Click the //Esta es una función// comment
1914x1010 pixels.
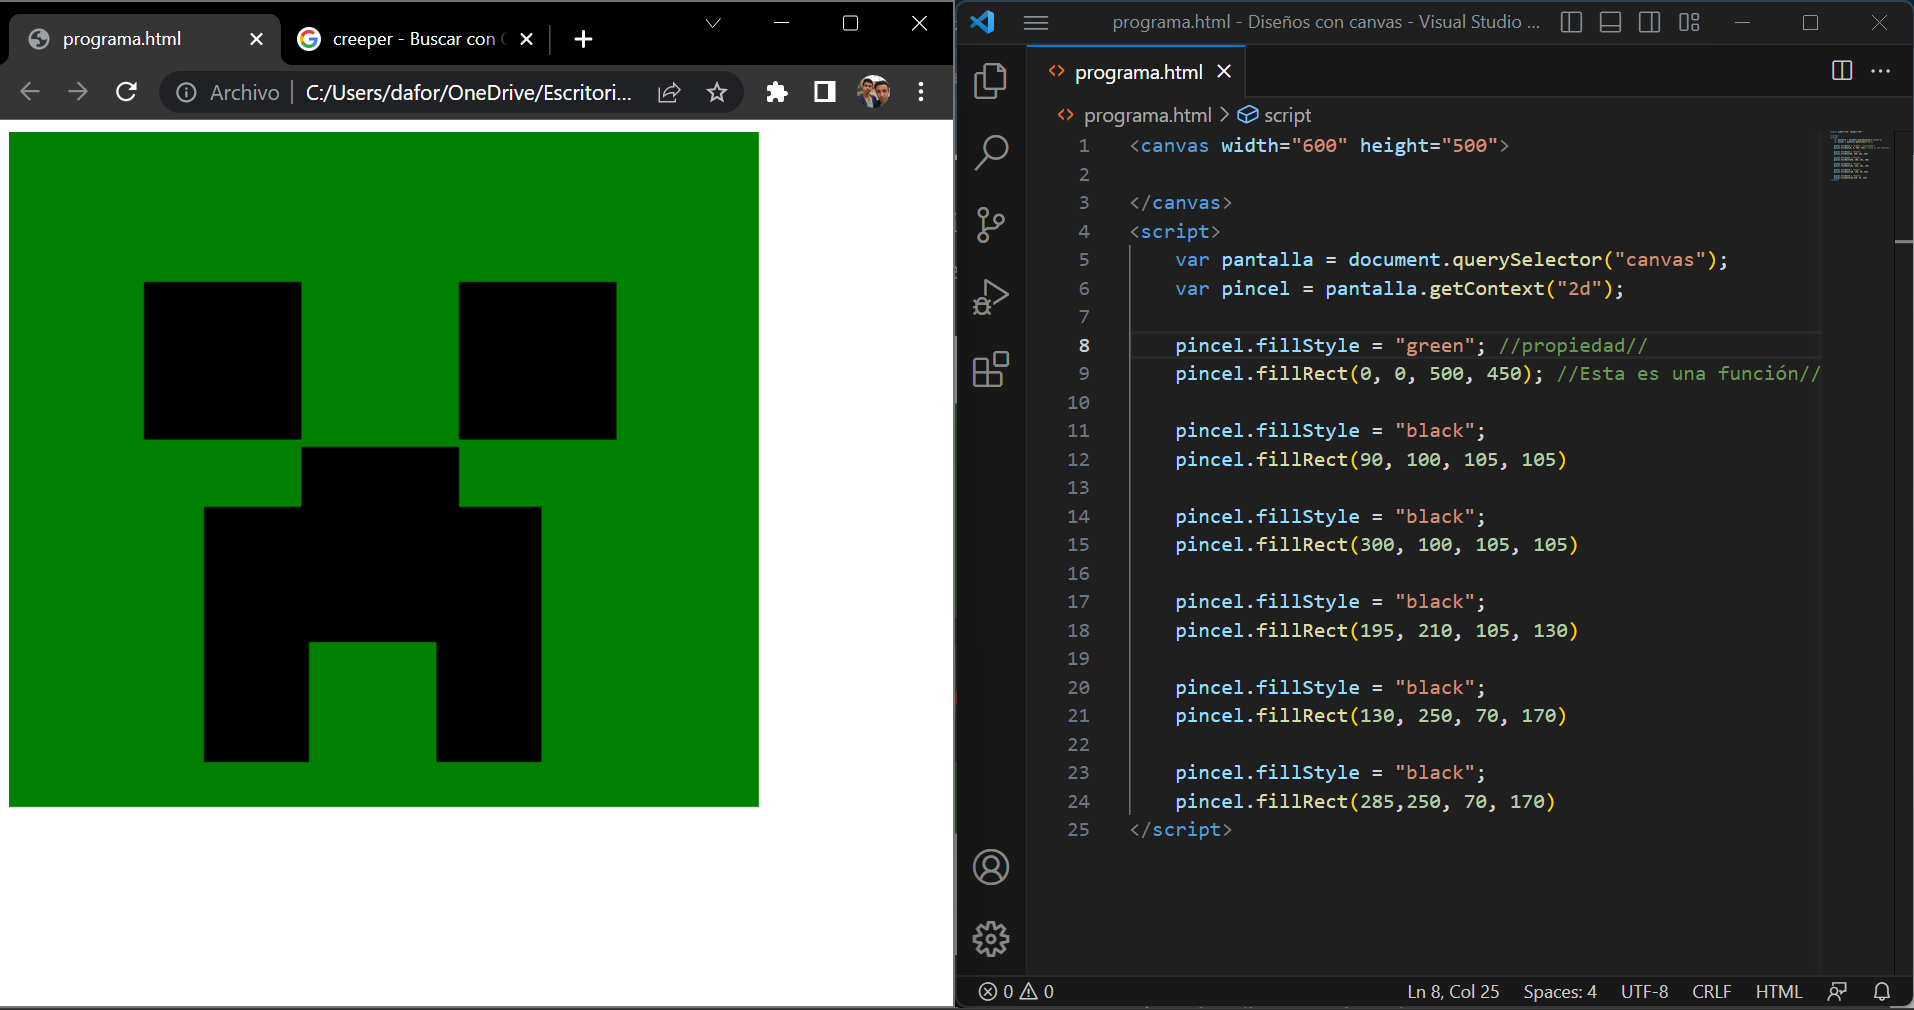[1688, 373]
